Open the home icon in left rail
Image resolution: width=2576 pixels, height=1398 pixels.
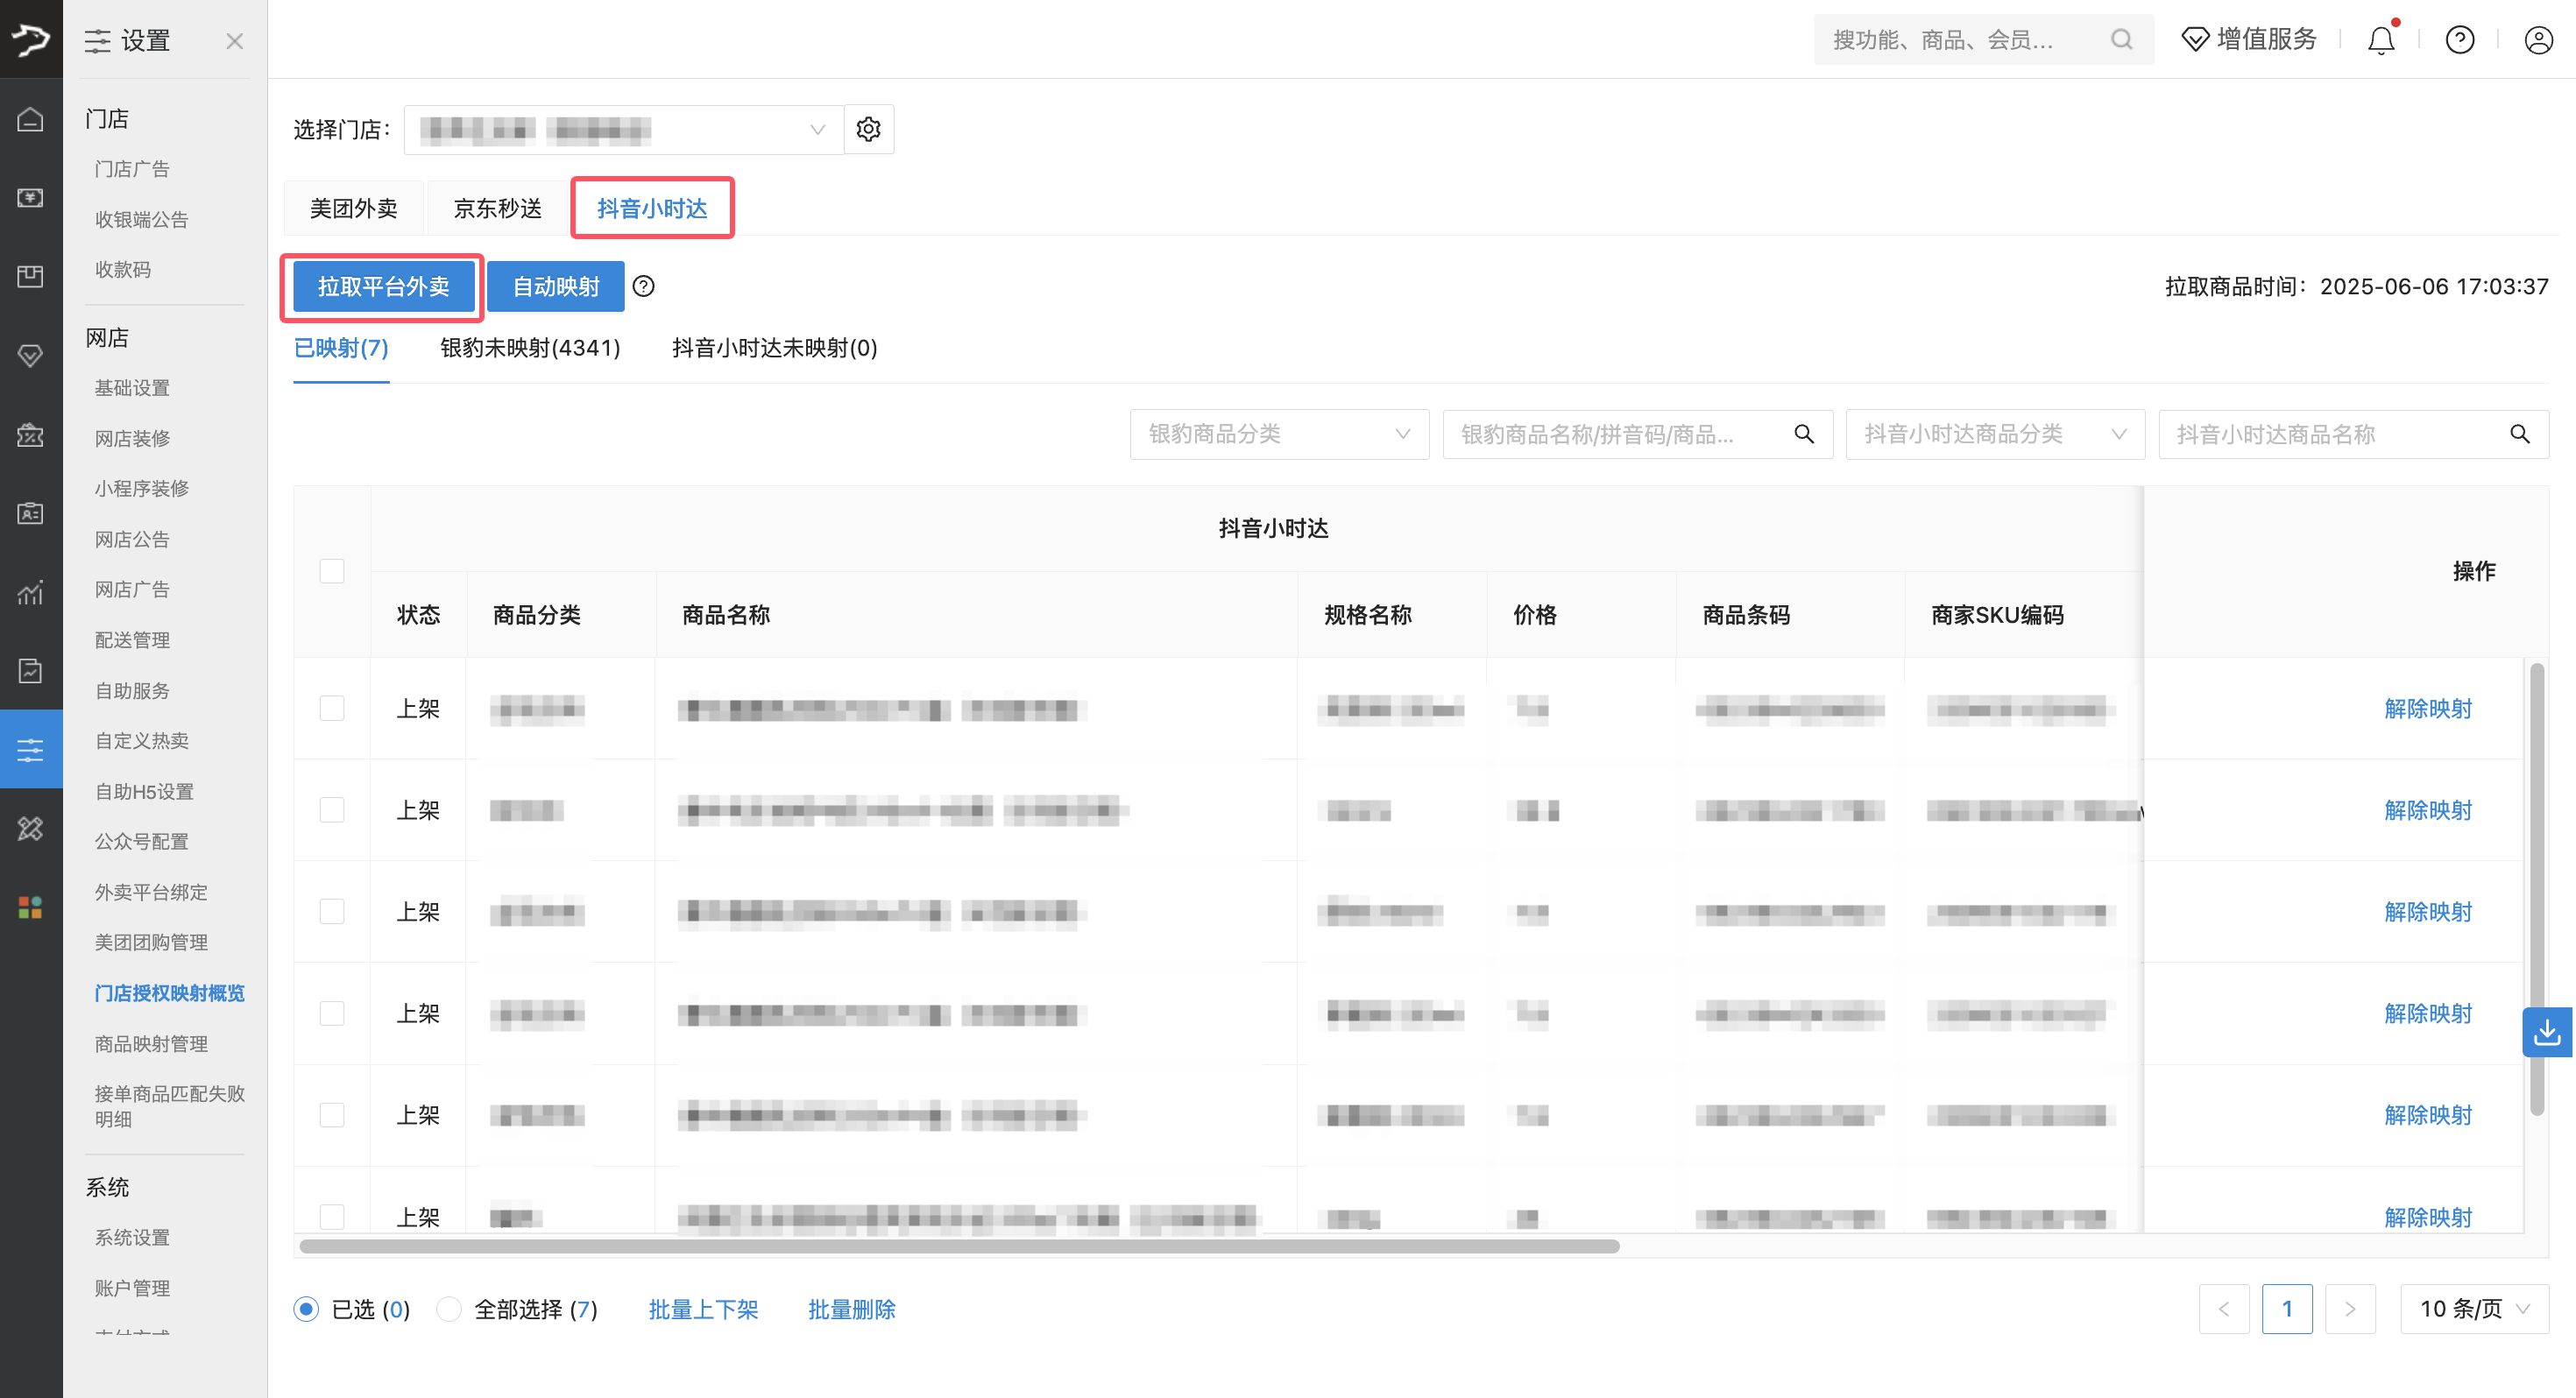point(31,119)
